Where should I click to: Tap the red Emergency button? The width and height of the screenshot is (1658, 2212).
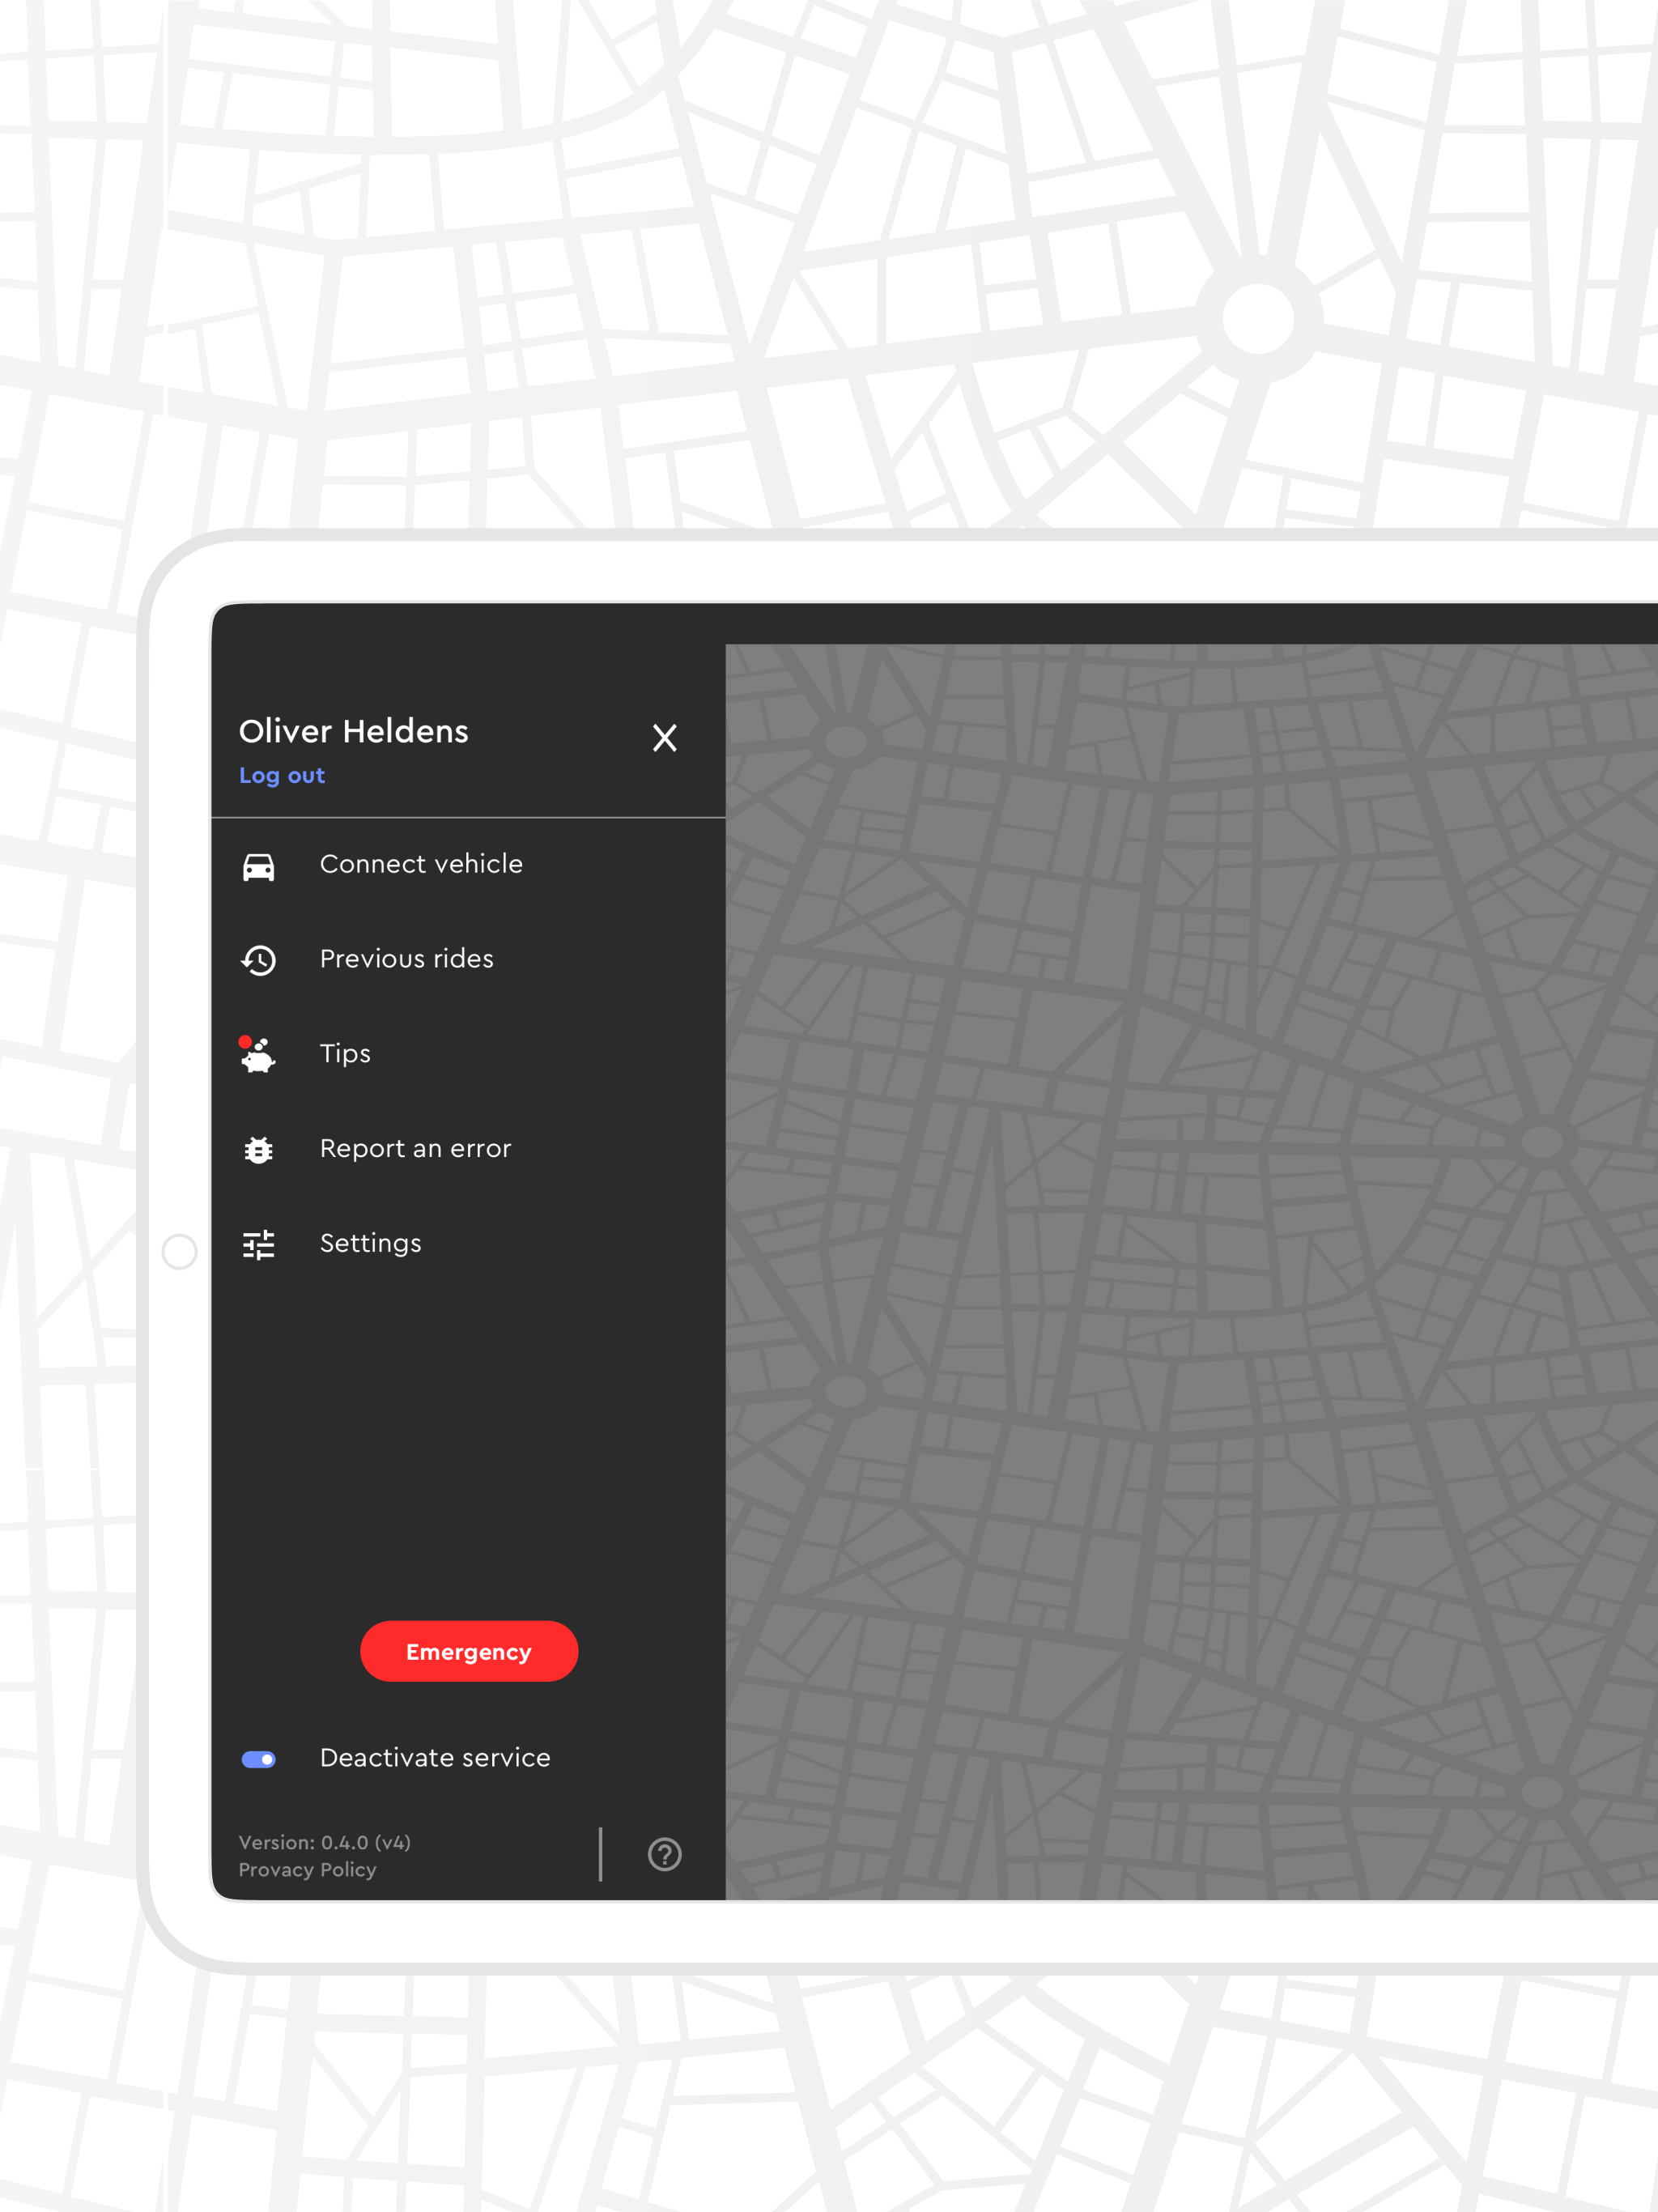click(468, 1651)
